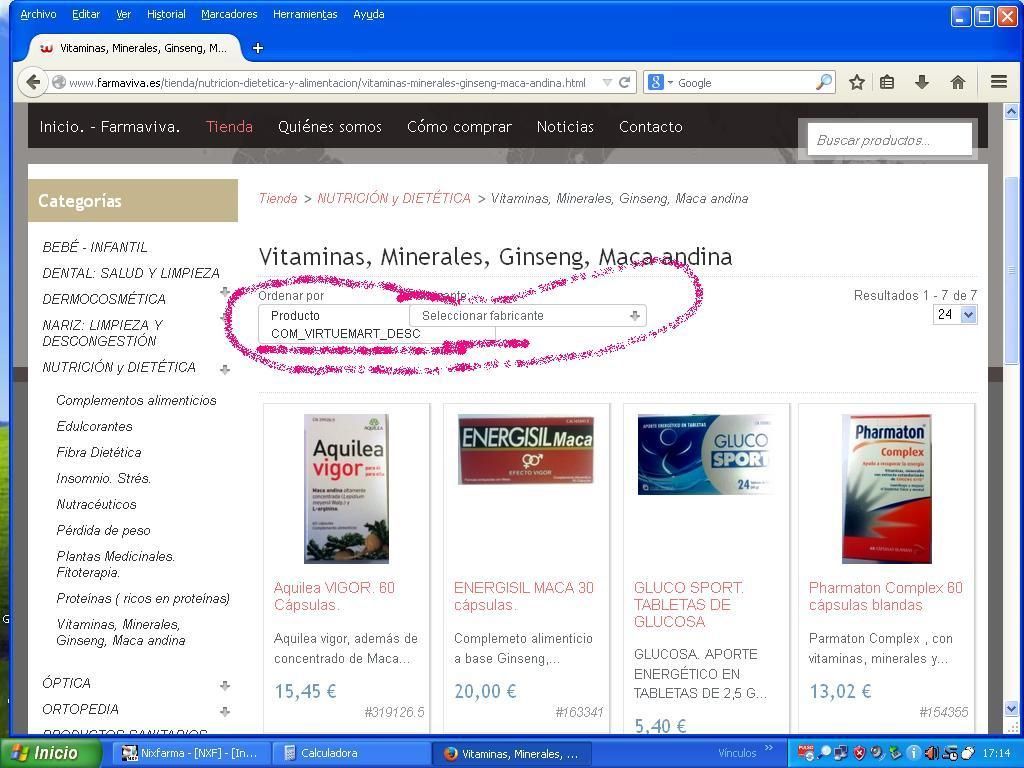Screen dimensions: 1024x768
Task: Click the Google search input field
Action: pyautogui.click(x=744, y=83)
